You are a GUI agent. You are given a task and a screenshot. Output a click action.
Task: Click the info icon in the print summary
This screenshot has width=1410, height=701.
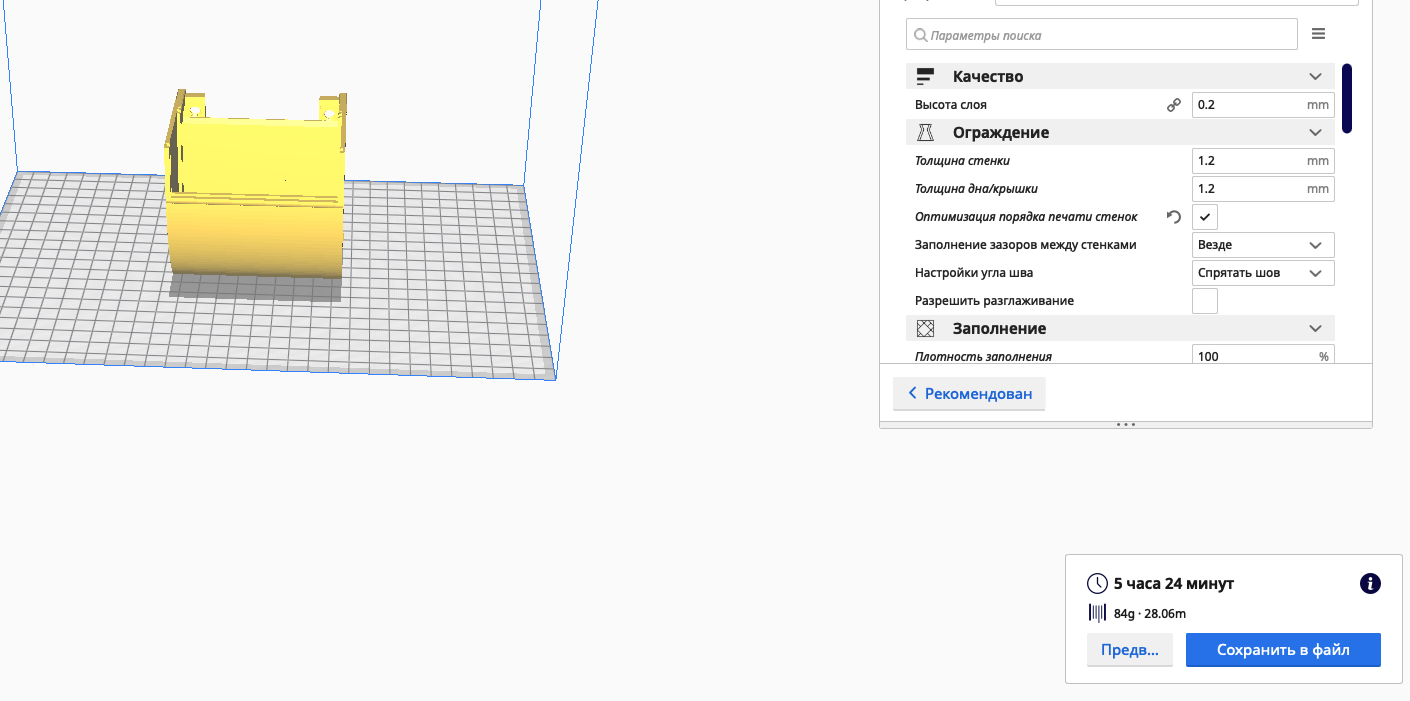coord(1370,584)
